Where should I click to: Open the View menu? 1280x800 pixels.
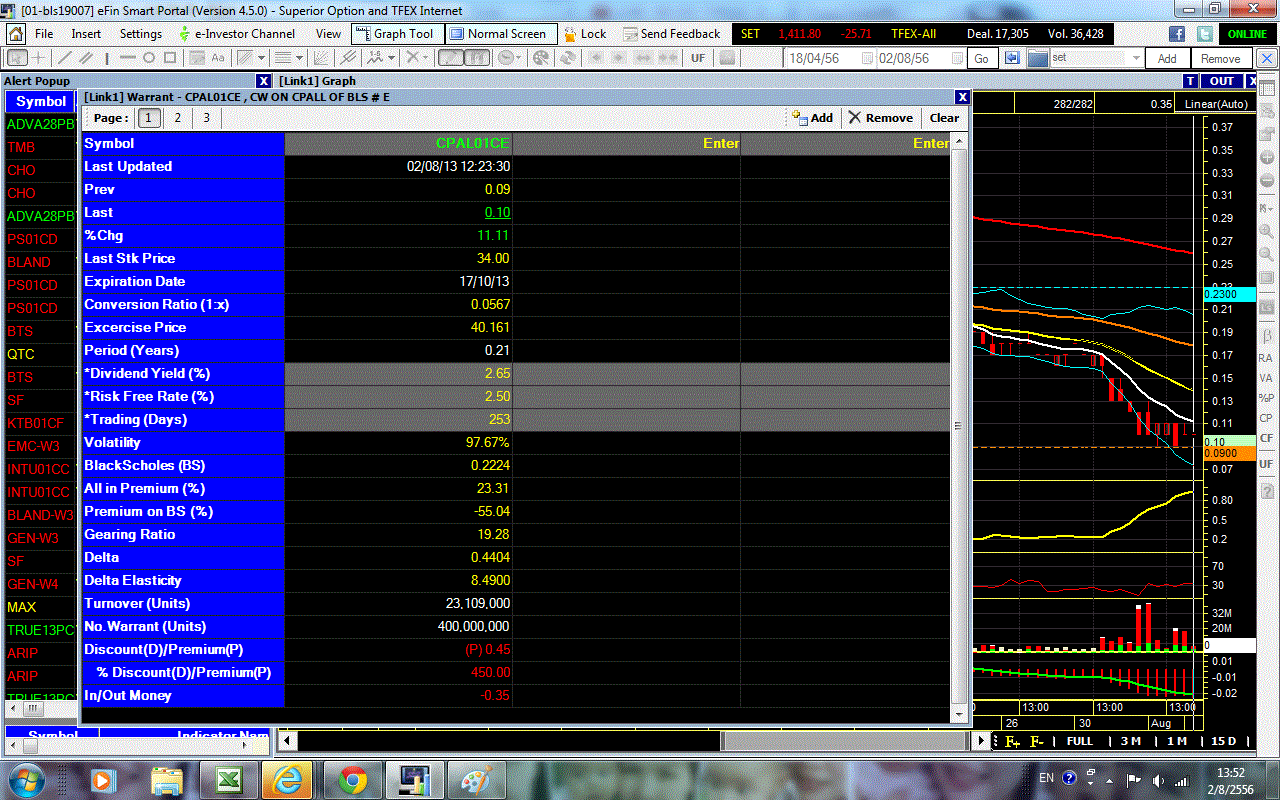tap(328, 34)
